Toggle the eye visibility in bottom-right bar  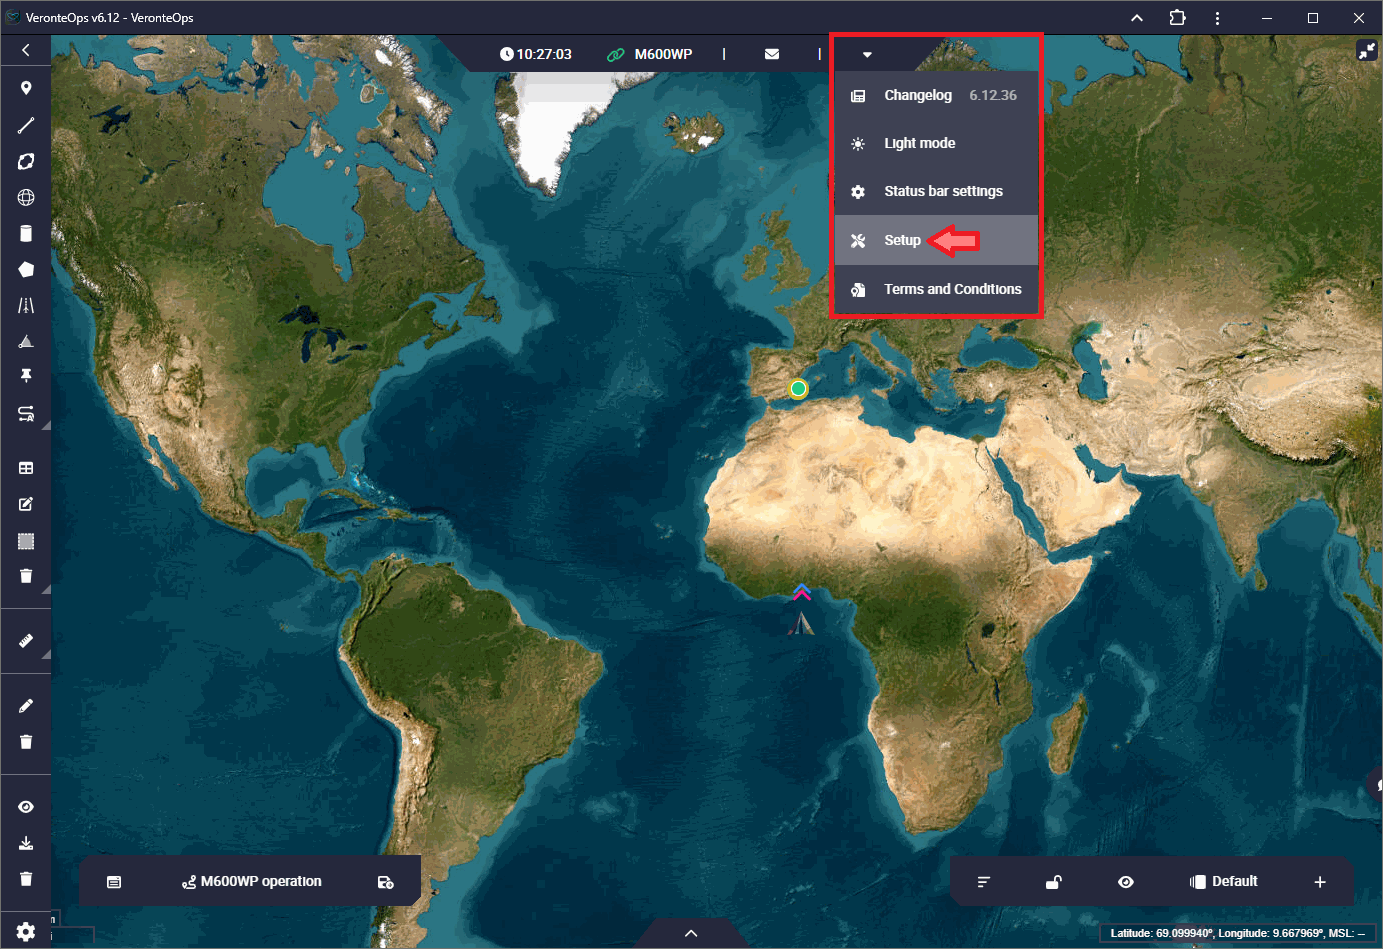pyautogui.click(x=1126, y=881)
